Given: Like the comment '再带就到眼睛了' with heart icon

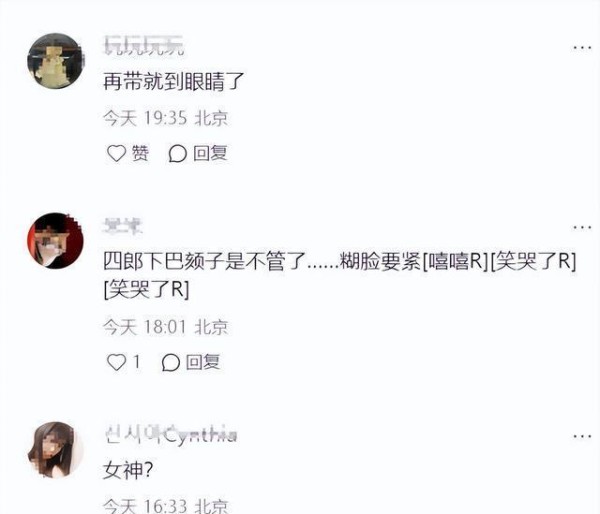Looking at the screenshot, I should pyautogui.click(x=116, y=153).
